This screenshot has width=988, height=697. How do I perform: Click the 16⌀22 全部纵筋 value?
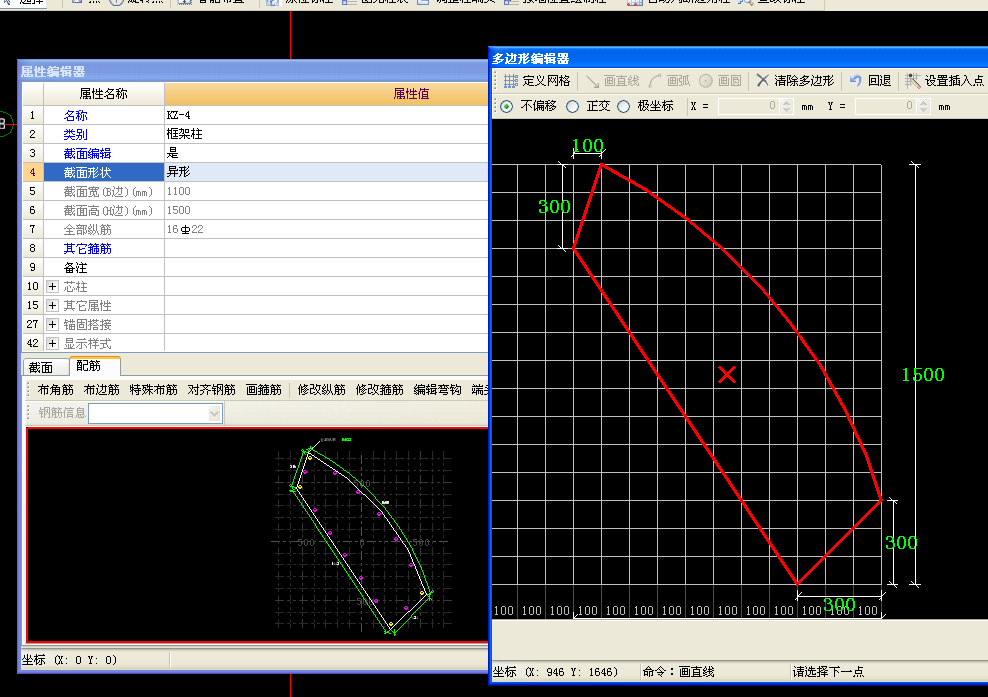[326, 229]
